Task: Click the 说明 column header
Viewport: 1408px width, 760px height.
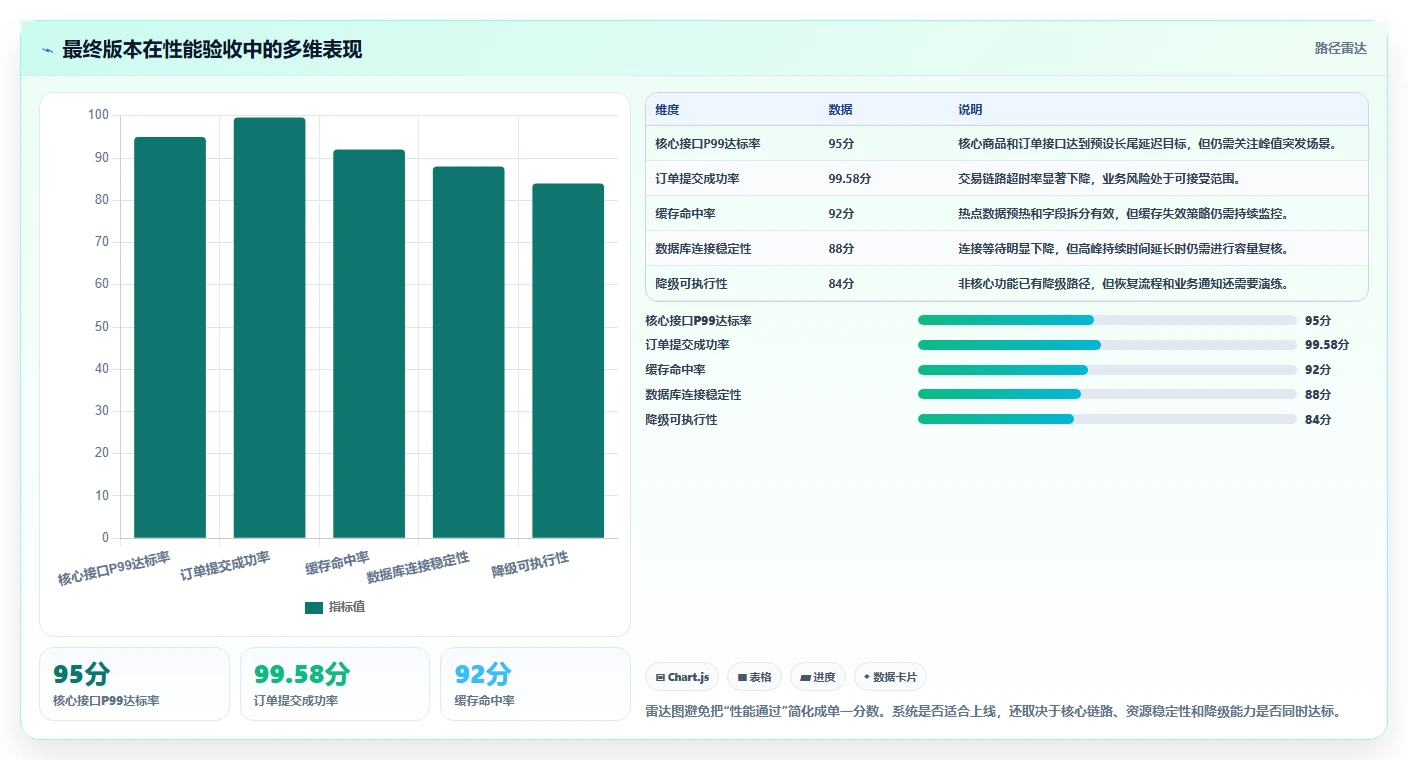Action: (x=970, y=110)
